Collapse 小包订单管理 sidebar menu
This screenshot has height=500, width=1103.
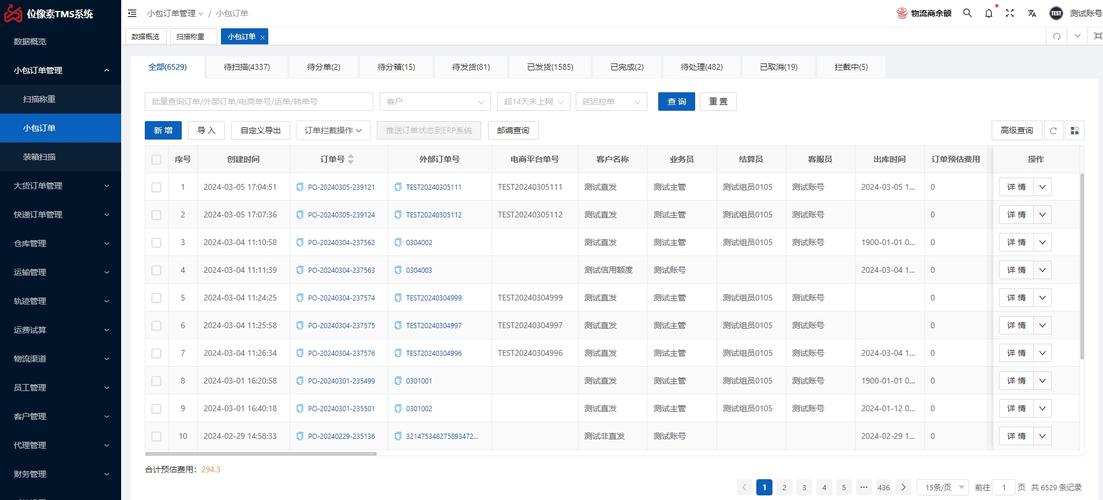[60, 70]
